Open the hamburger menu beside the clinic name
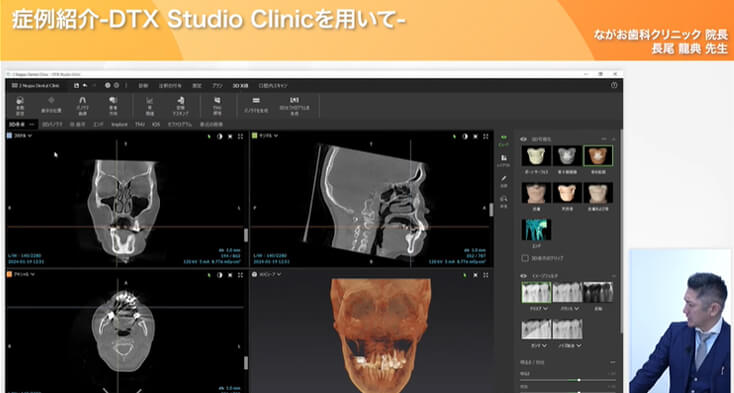 [14, 86]
